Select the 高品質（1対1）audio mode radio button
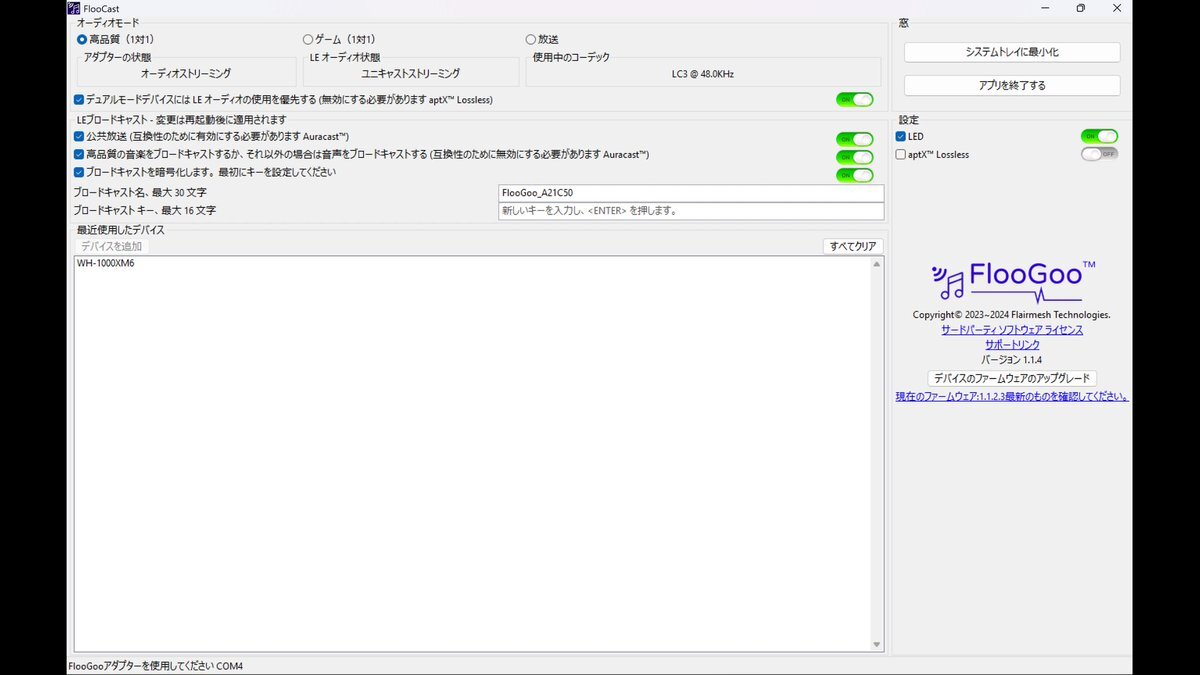The height and width of the screenshot is (675, 1200). pyautogui.click(x=82, y=40)
